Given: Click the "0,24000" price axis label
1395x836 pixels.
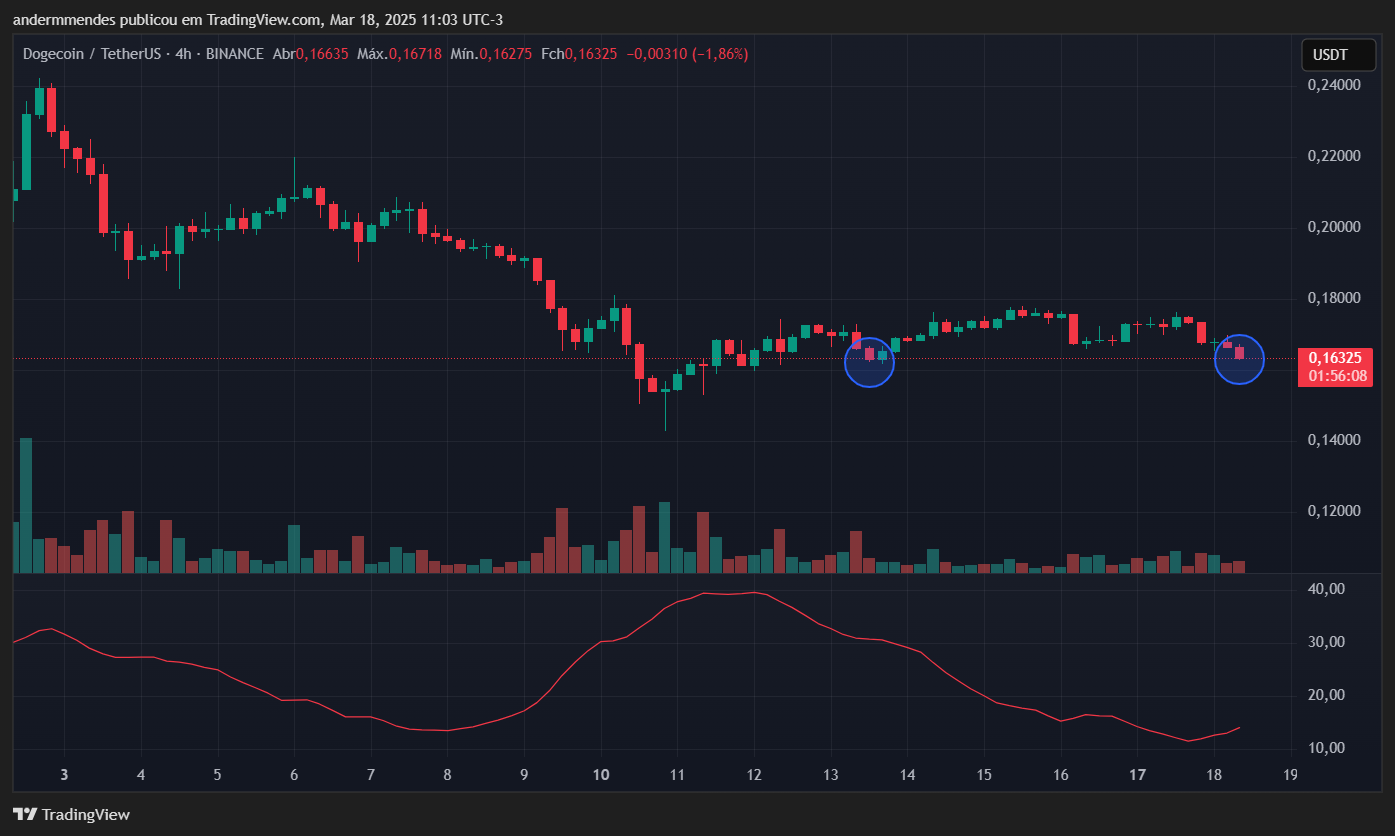Looking at the screenshot, I should 1334,86.
